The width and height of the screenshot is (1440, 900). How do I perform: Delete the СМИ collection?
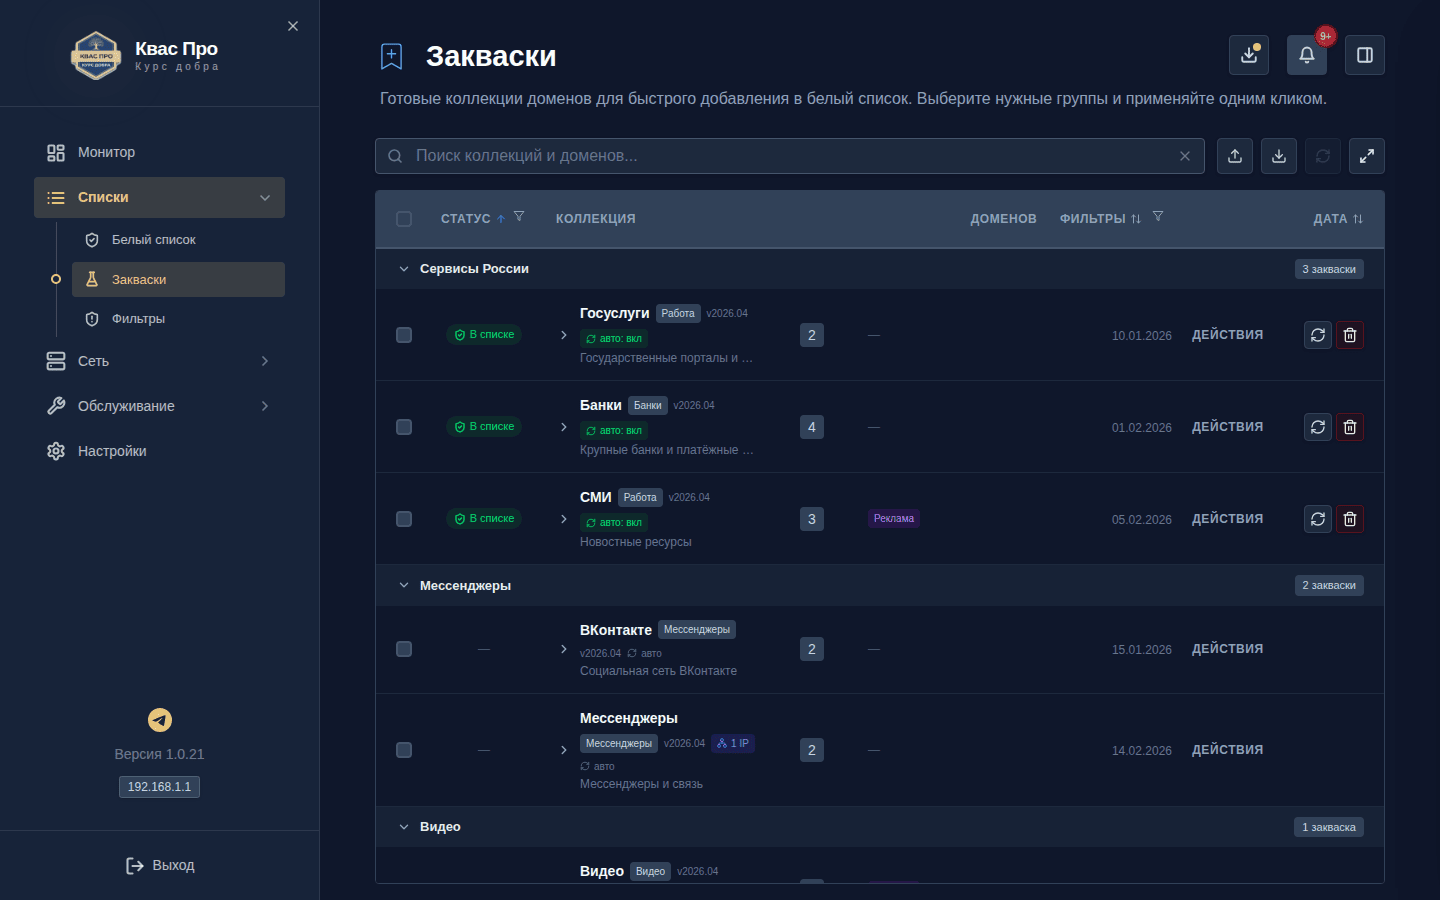tap(1350, 519)
